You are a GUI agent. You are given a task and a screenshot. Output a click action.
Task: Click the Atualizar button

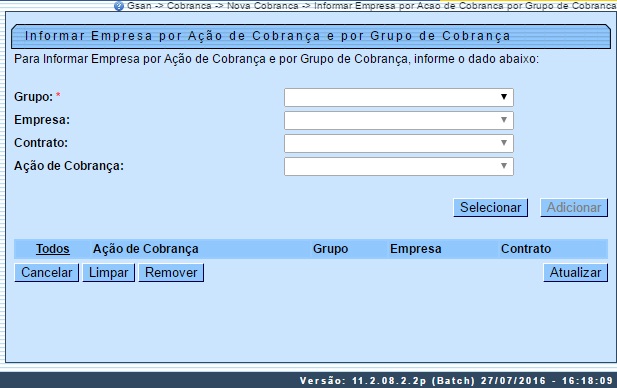[x=575, y=272]
